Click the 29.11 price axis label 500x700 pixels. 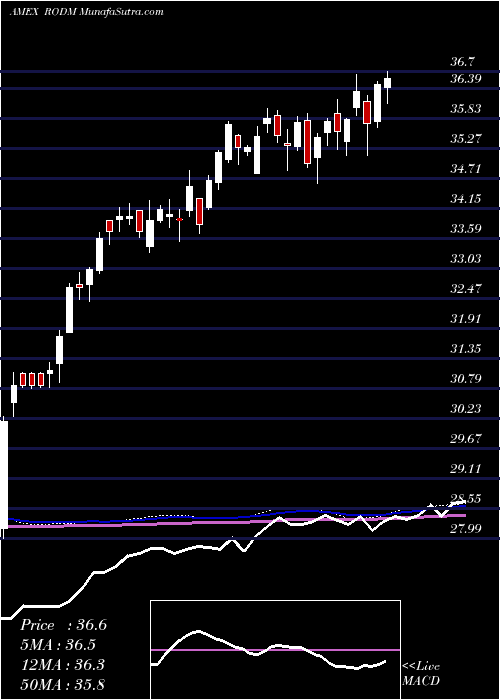pyautogui.click(x=467, y=468)
